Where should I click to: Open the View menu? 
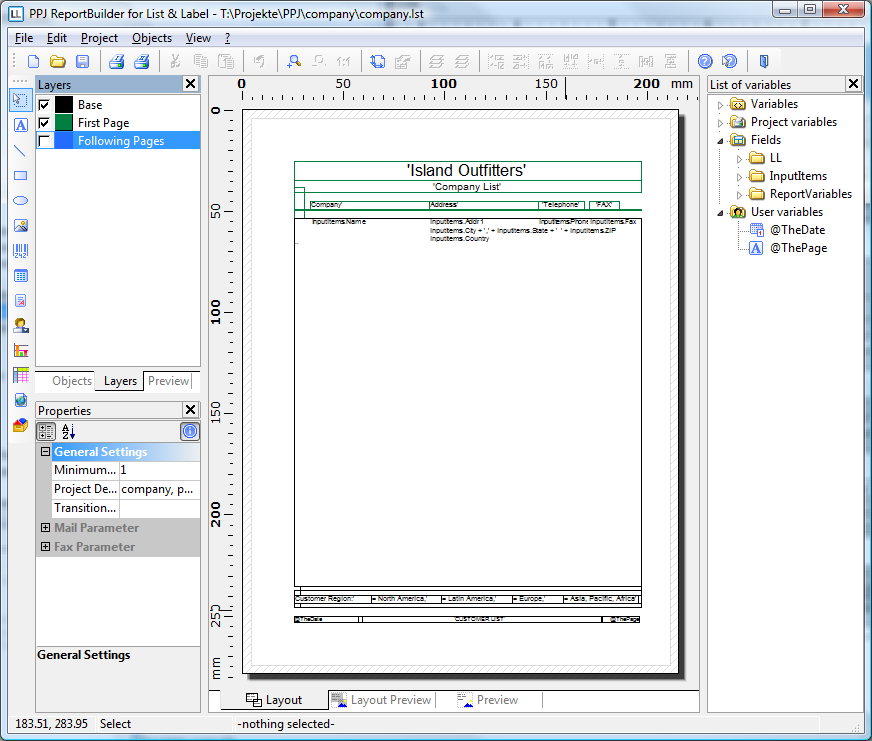click(x=198, y=38)
